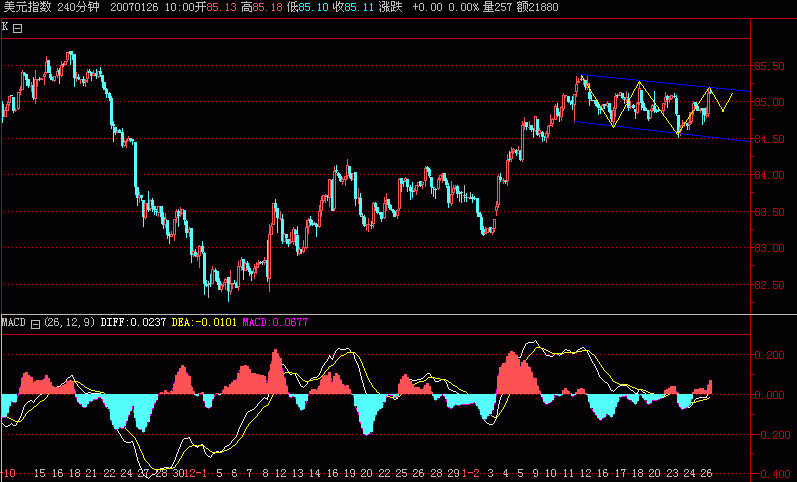Image resolution: width=797 pixels, height=482 pixels.
Task: Click the high price 85.18
Action: [x=267, y=7]
